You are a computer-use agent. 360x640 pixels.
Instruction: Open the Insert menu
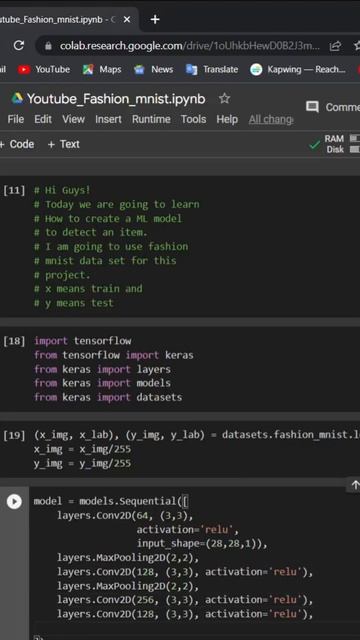pyautogui.click(x=108, y=119)
